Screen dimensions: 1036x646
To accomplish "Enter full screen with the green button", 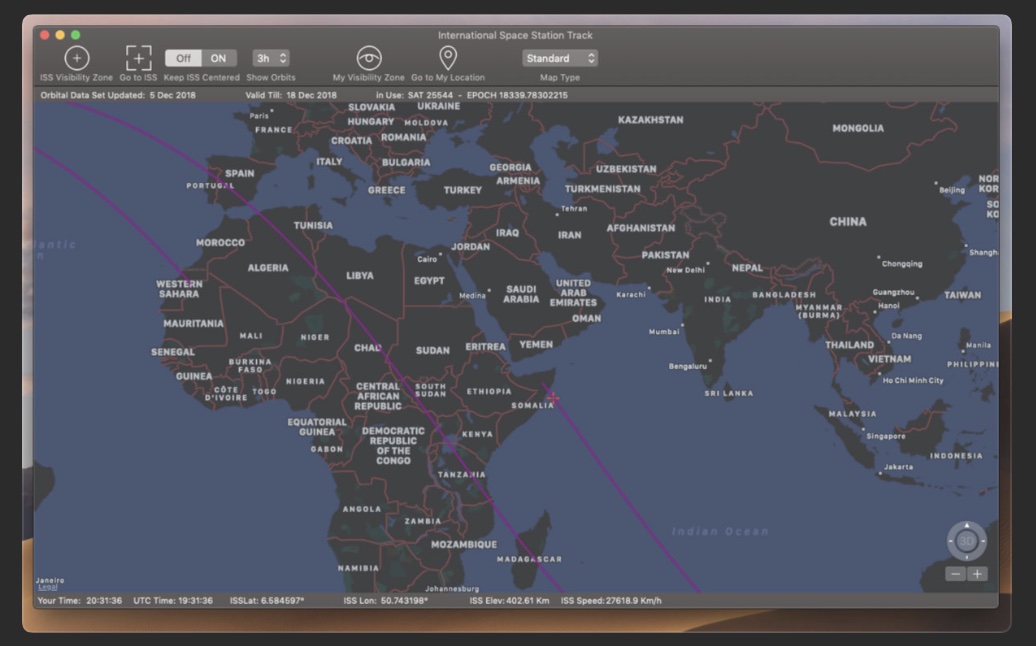I will [x=75, y=35].
